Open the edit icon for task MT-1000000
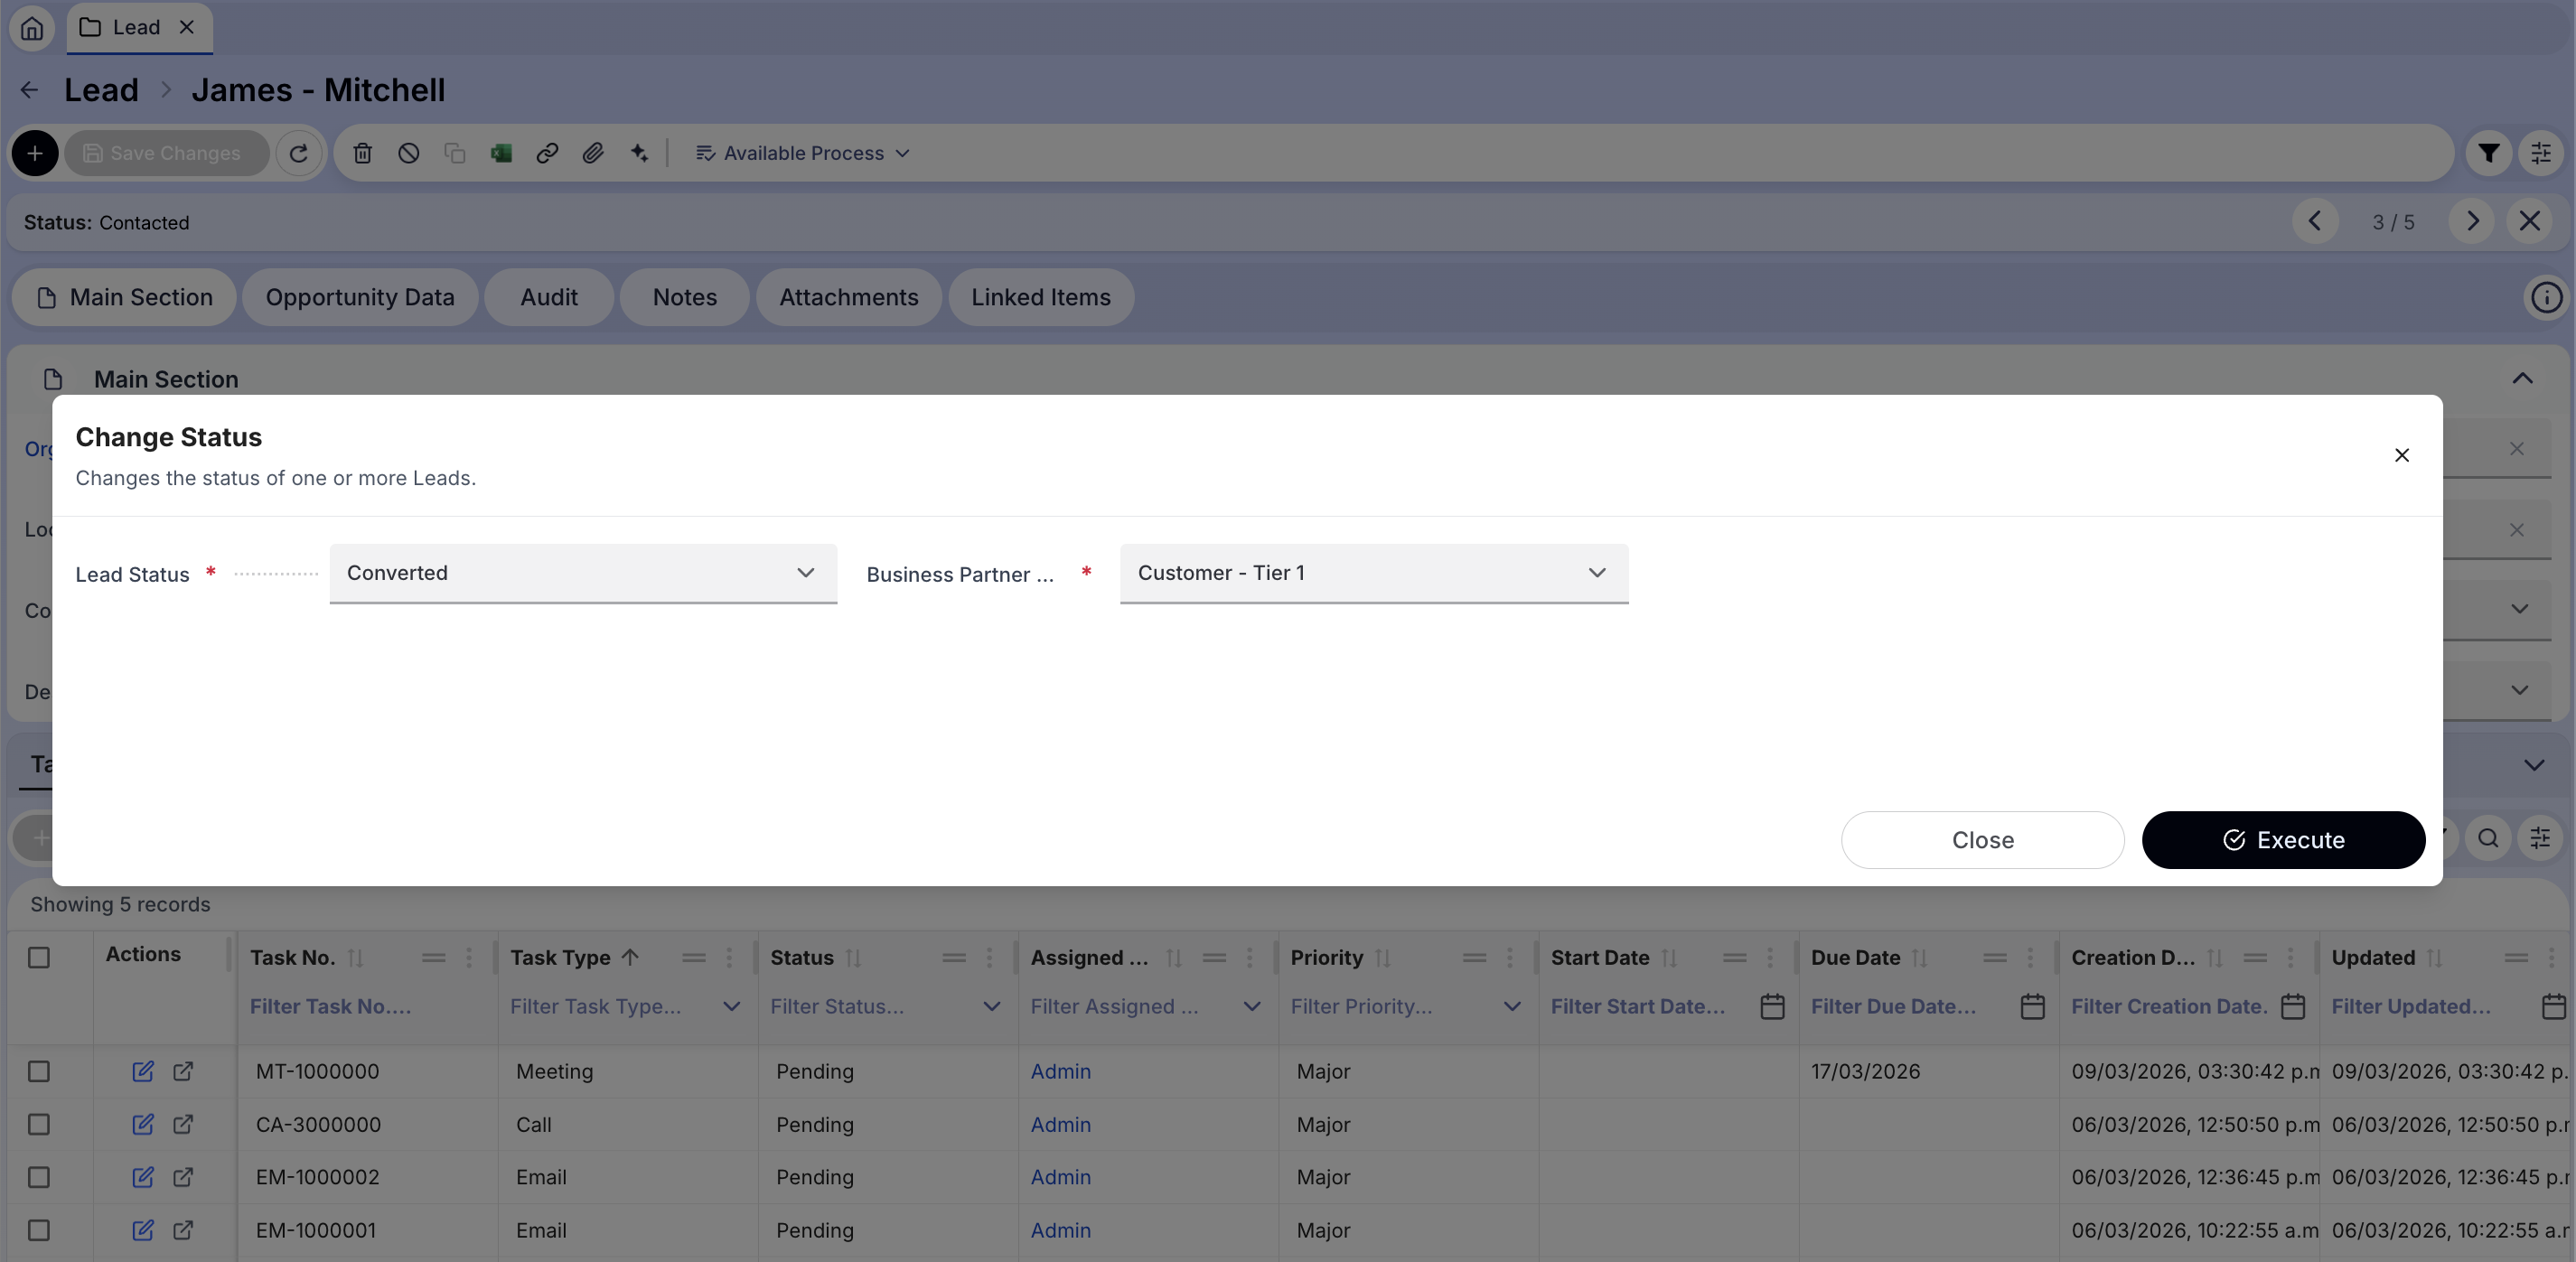The height and width of the screenshot is (1262, 2576). point(143,1071)
